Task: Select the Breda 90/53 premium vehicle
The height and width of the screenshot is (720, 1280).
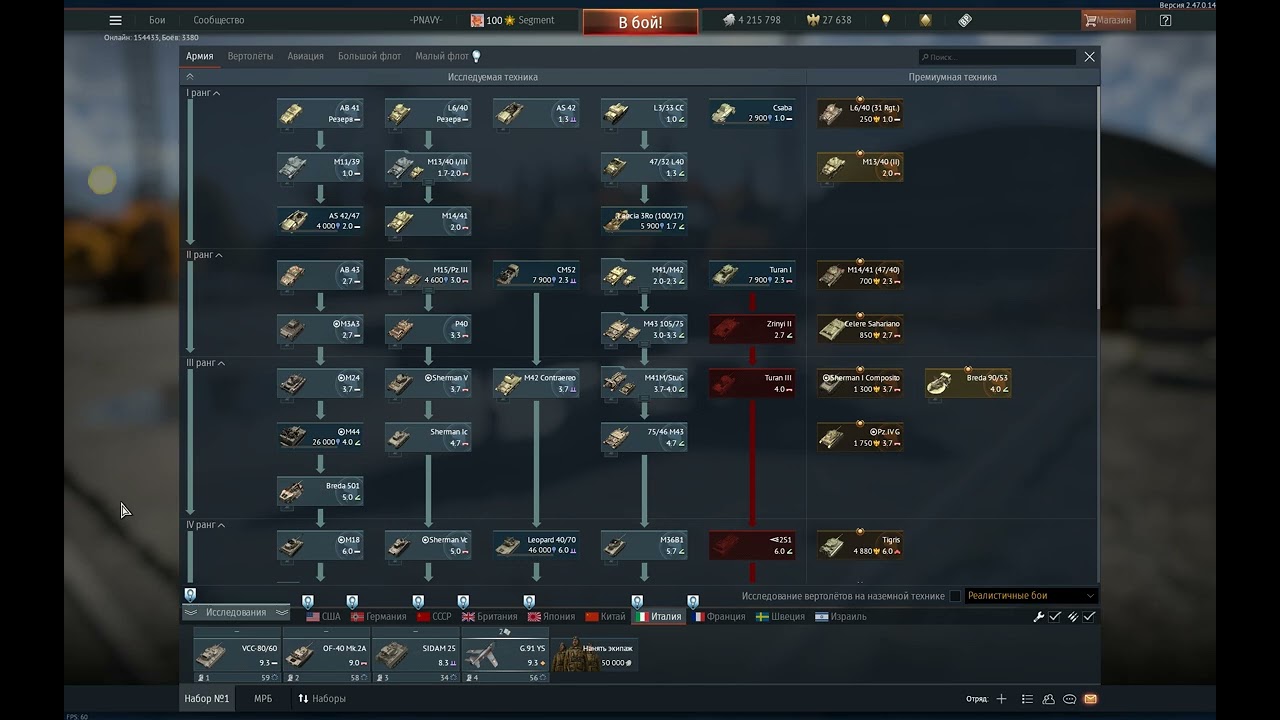Action: pos(968,384)
